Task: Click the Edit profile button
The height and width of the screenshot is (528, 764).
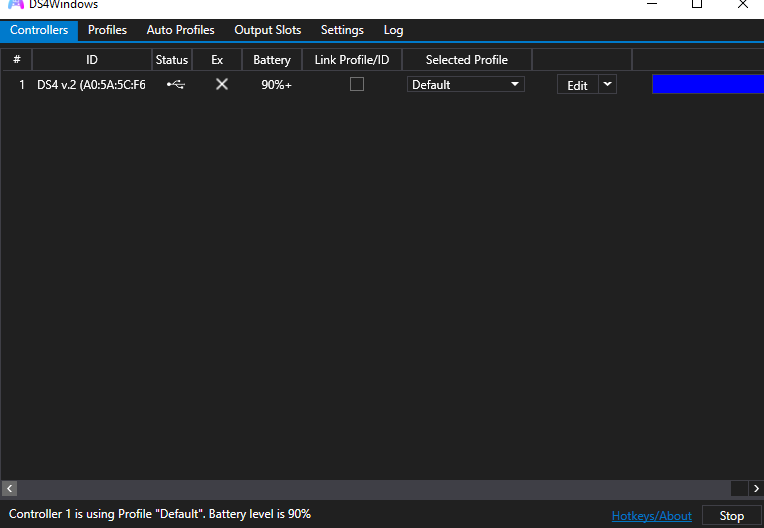Action: click(x=577, y=85)
